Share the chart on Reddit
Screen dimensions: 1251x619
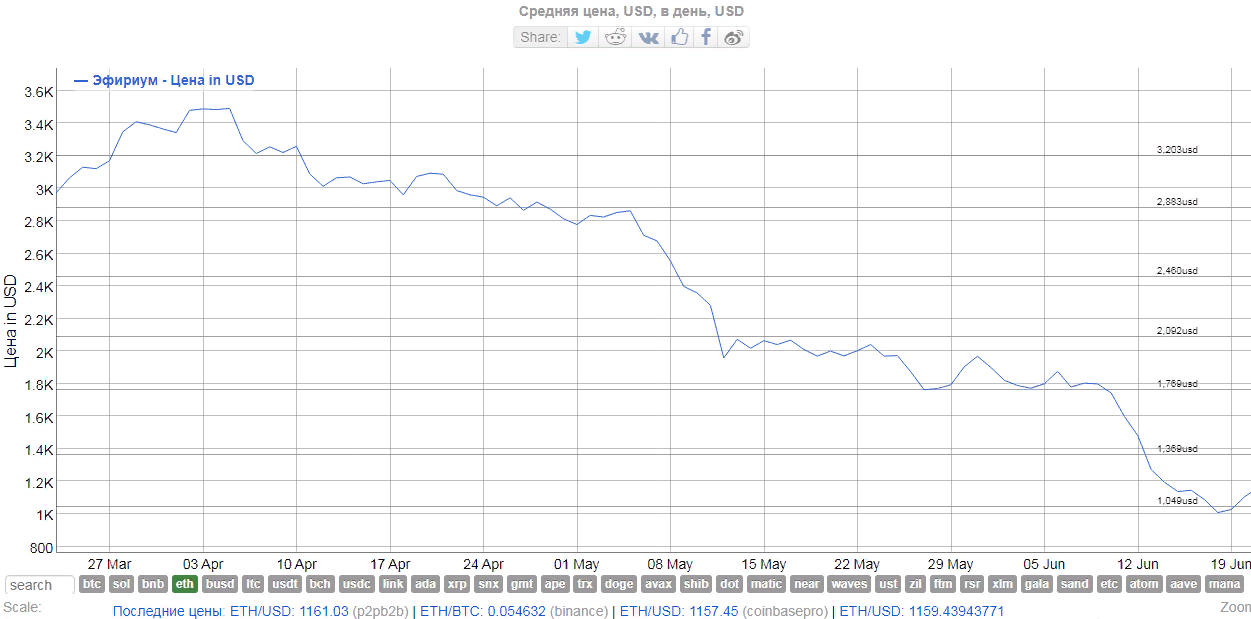(616, 37)
